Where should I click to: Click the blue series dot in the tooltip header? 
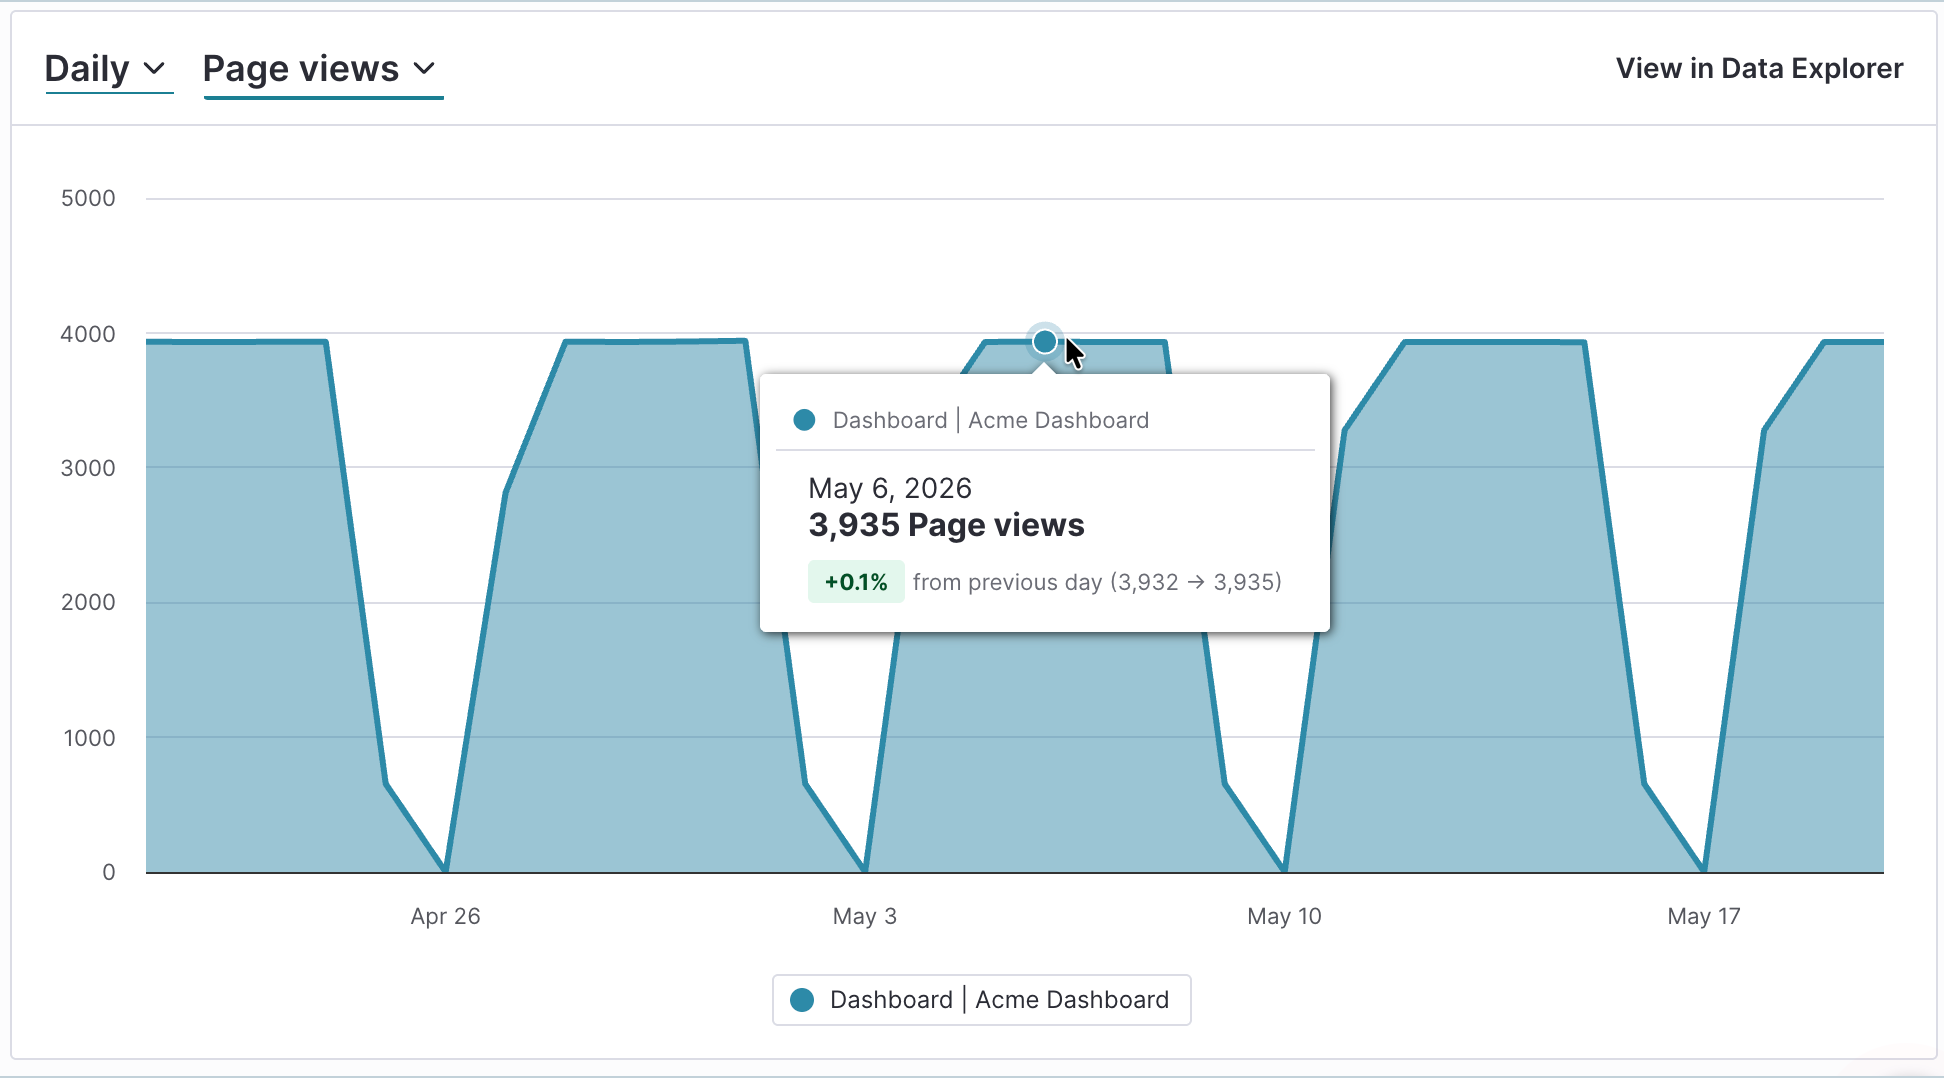(804, 420)
